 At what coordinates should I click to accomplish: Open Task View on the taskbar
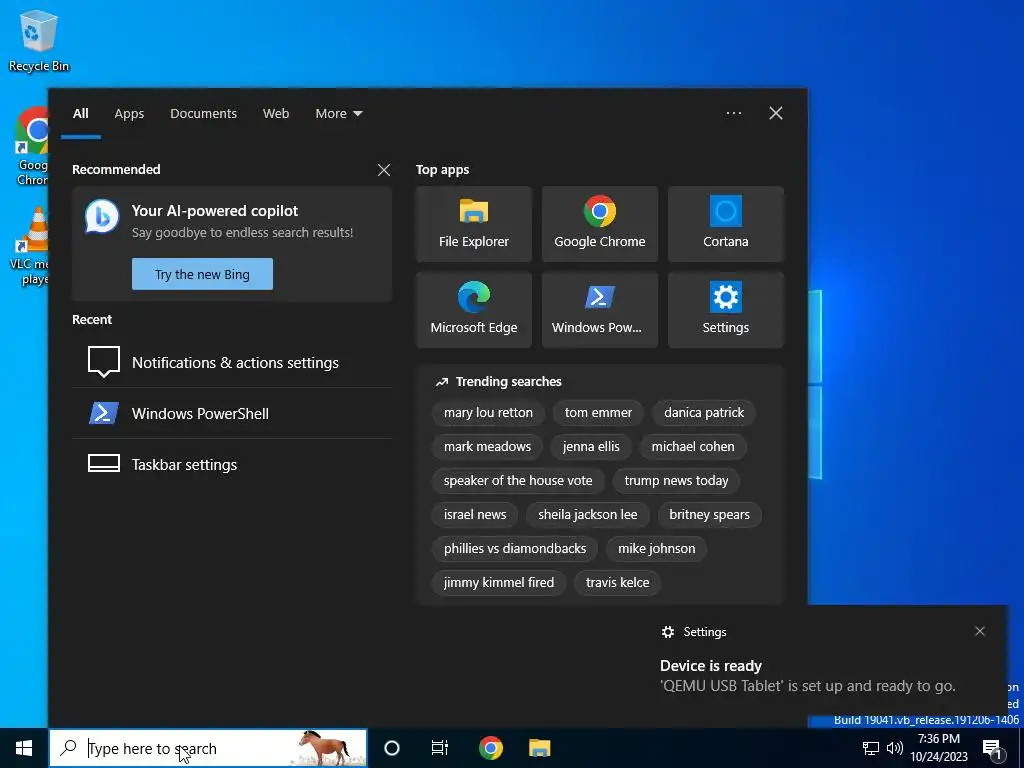pos(440,748)
